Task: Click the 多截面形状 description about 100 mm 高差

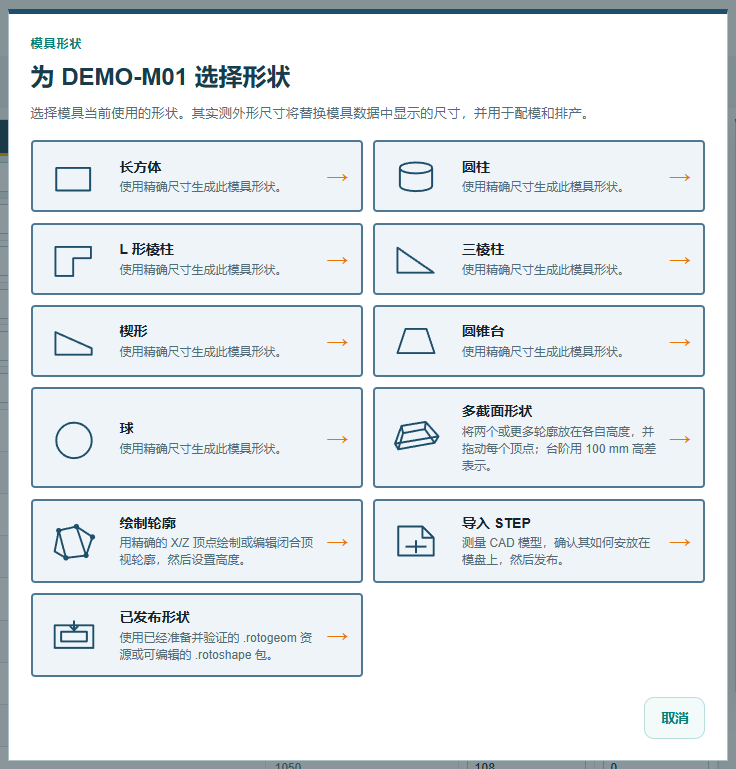Action: [x=558, y=448]
